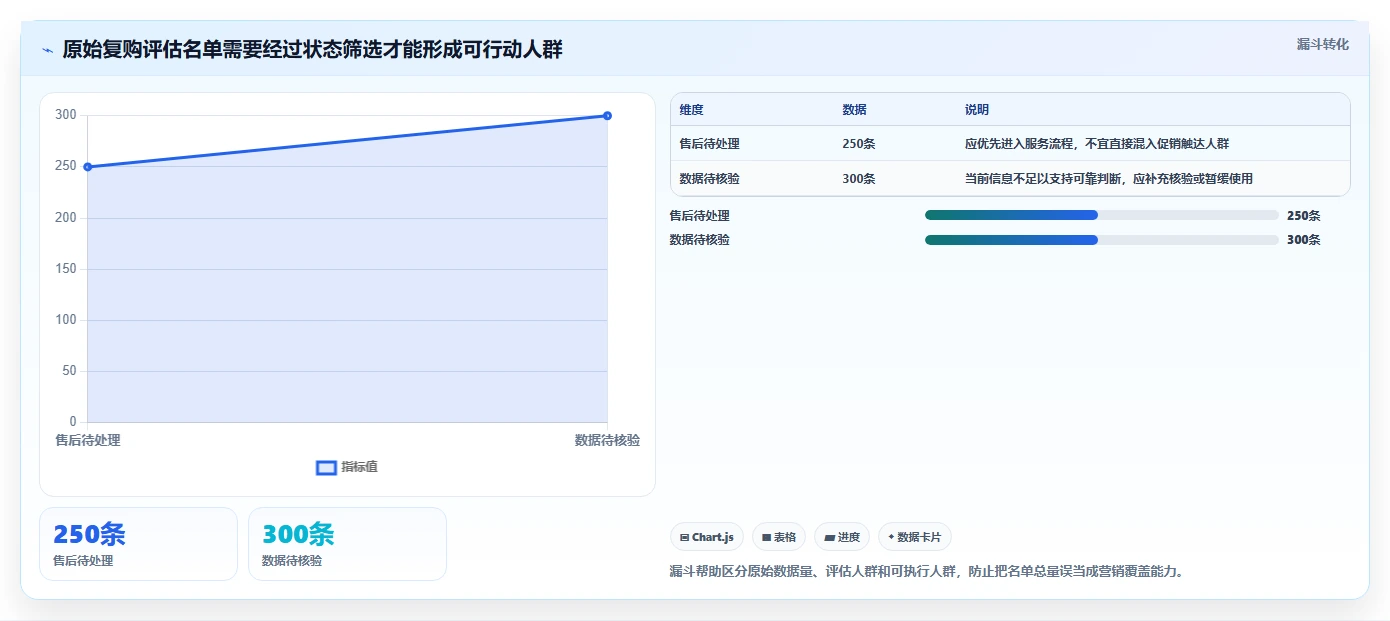Screen dimensions: 1390x621
Task: Click the 售后待处理 progress bar
Action: click(1102, 215)
